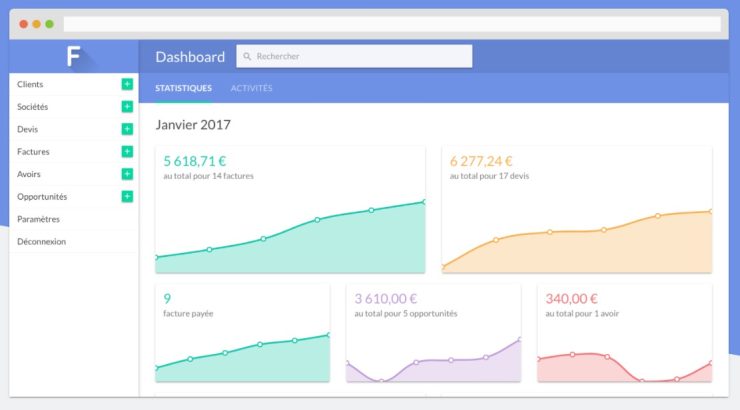
Task: Click the plus icon beside Avoirs
Action: pos(127,174)
